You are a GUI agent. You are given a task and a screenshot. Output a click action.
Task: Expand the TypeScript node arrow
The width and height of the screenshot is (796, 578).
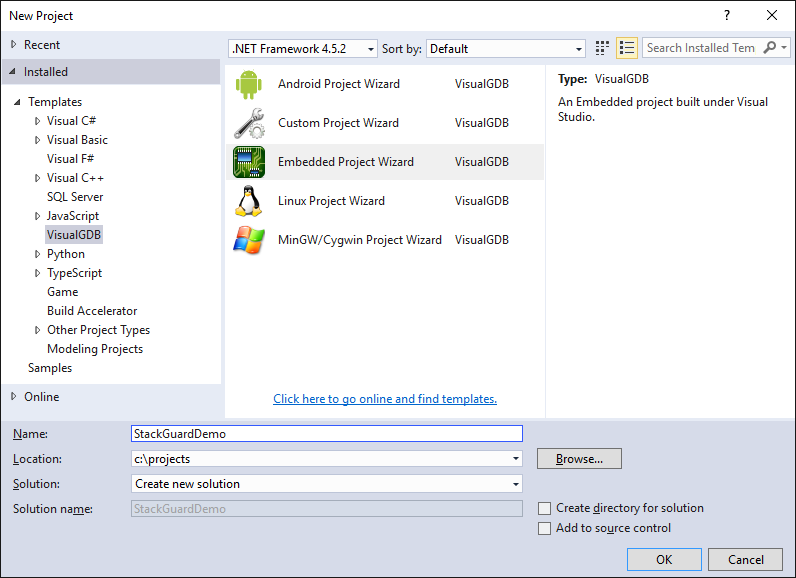pos(37,273)
